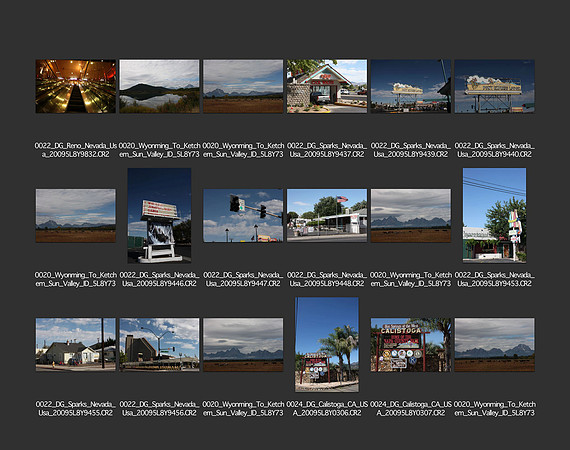
Task: Select Calistoga file name ending 20095L8Y0307.CR2
Action: point(411,409)
